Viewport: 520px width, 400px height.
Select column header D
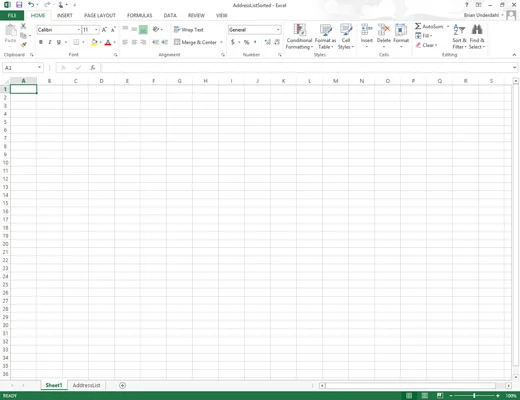point(101,81)
